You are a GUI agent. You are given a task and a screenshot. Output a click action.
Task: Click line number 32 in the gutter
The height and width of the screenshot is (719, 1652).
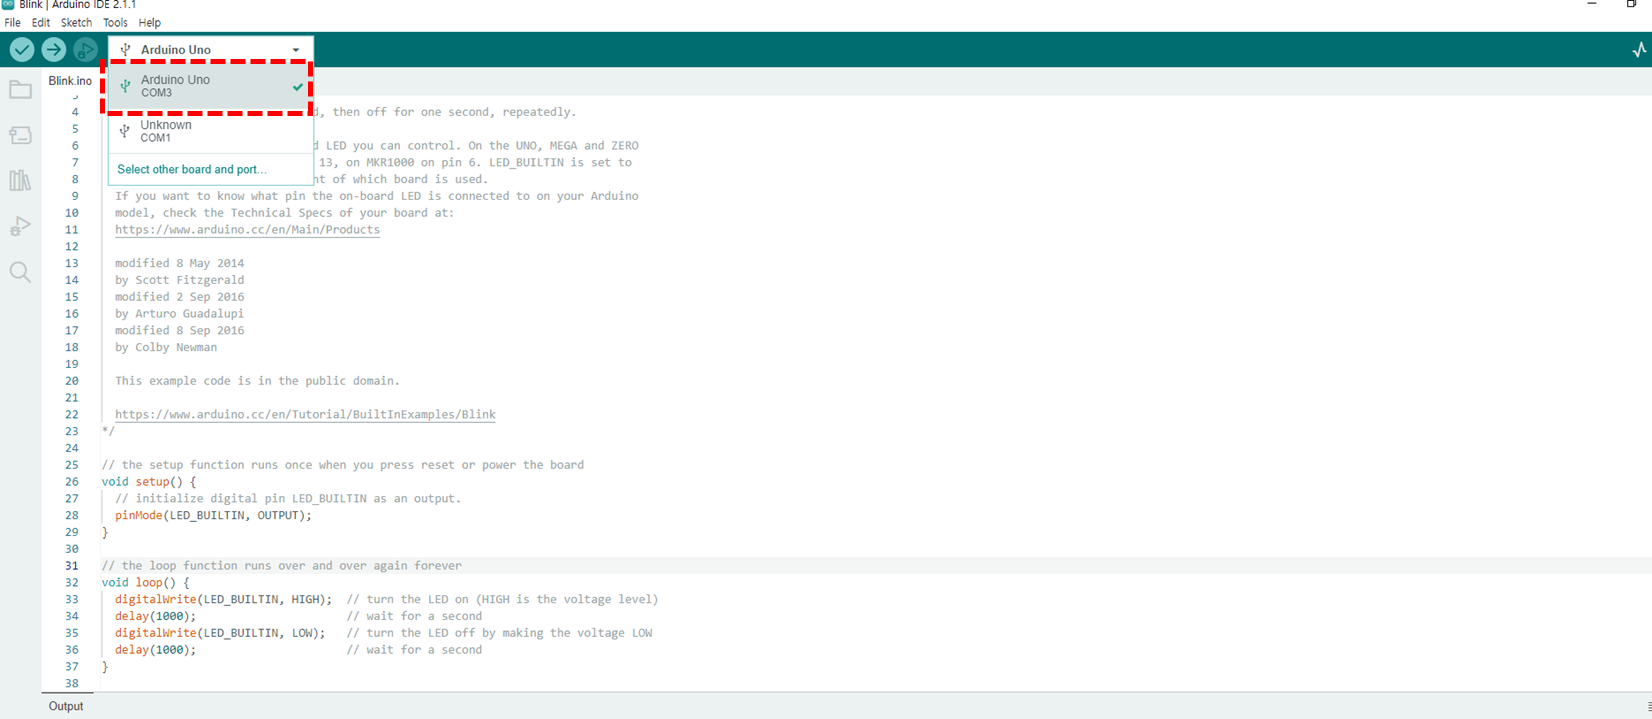(72, 582)
